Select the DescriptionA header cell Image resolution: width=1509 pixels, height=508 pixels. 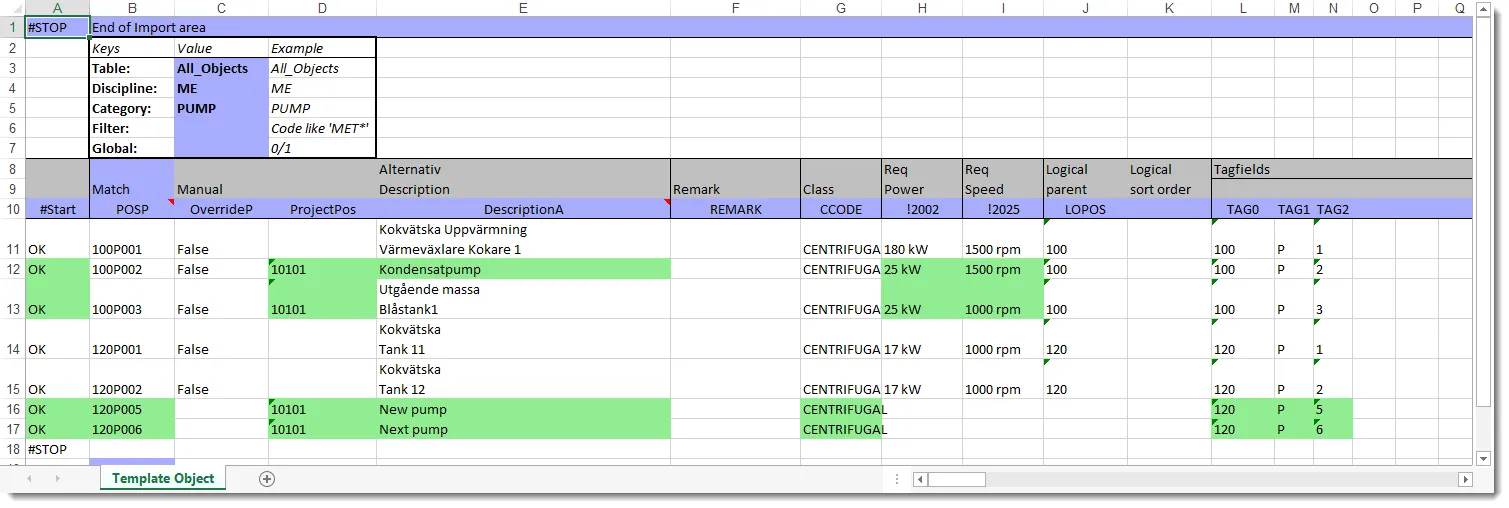tap(523, 209)
